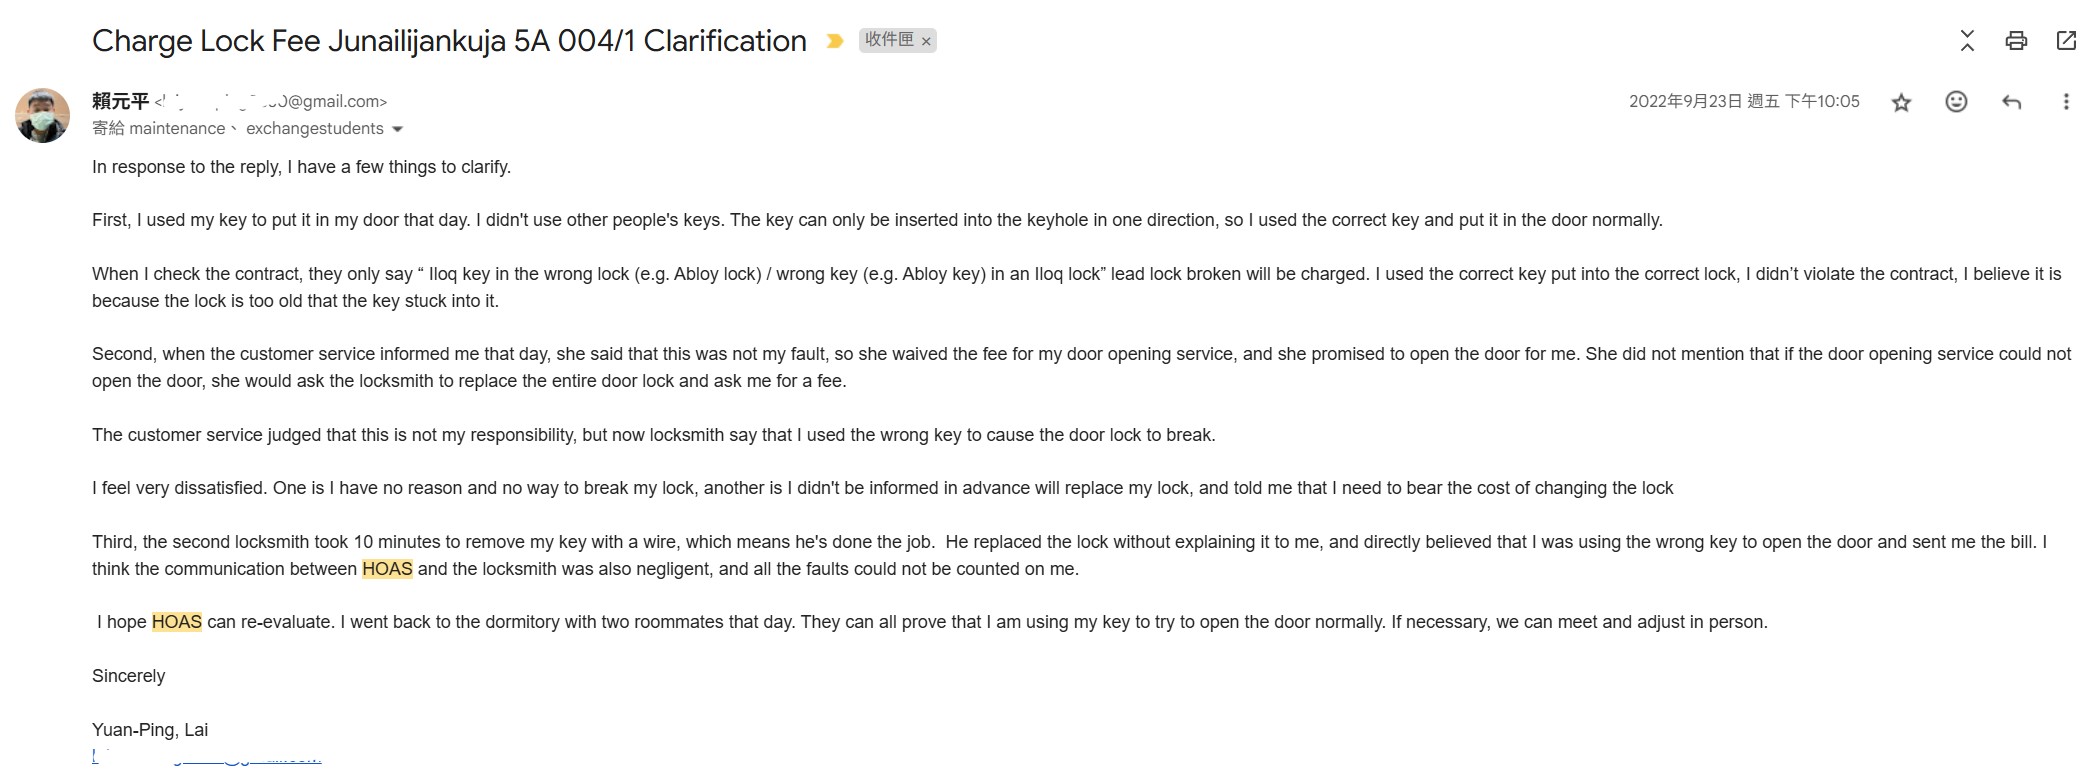Remove the 收件匣 label with its x
This screenshot has width=2095, height=781.
tap(926, 41)
